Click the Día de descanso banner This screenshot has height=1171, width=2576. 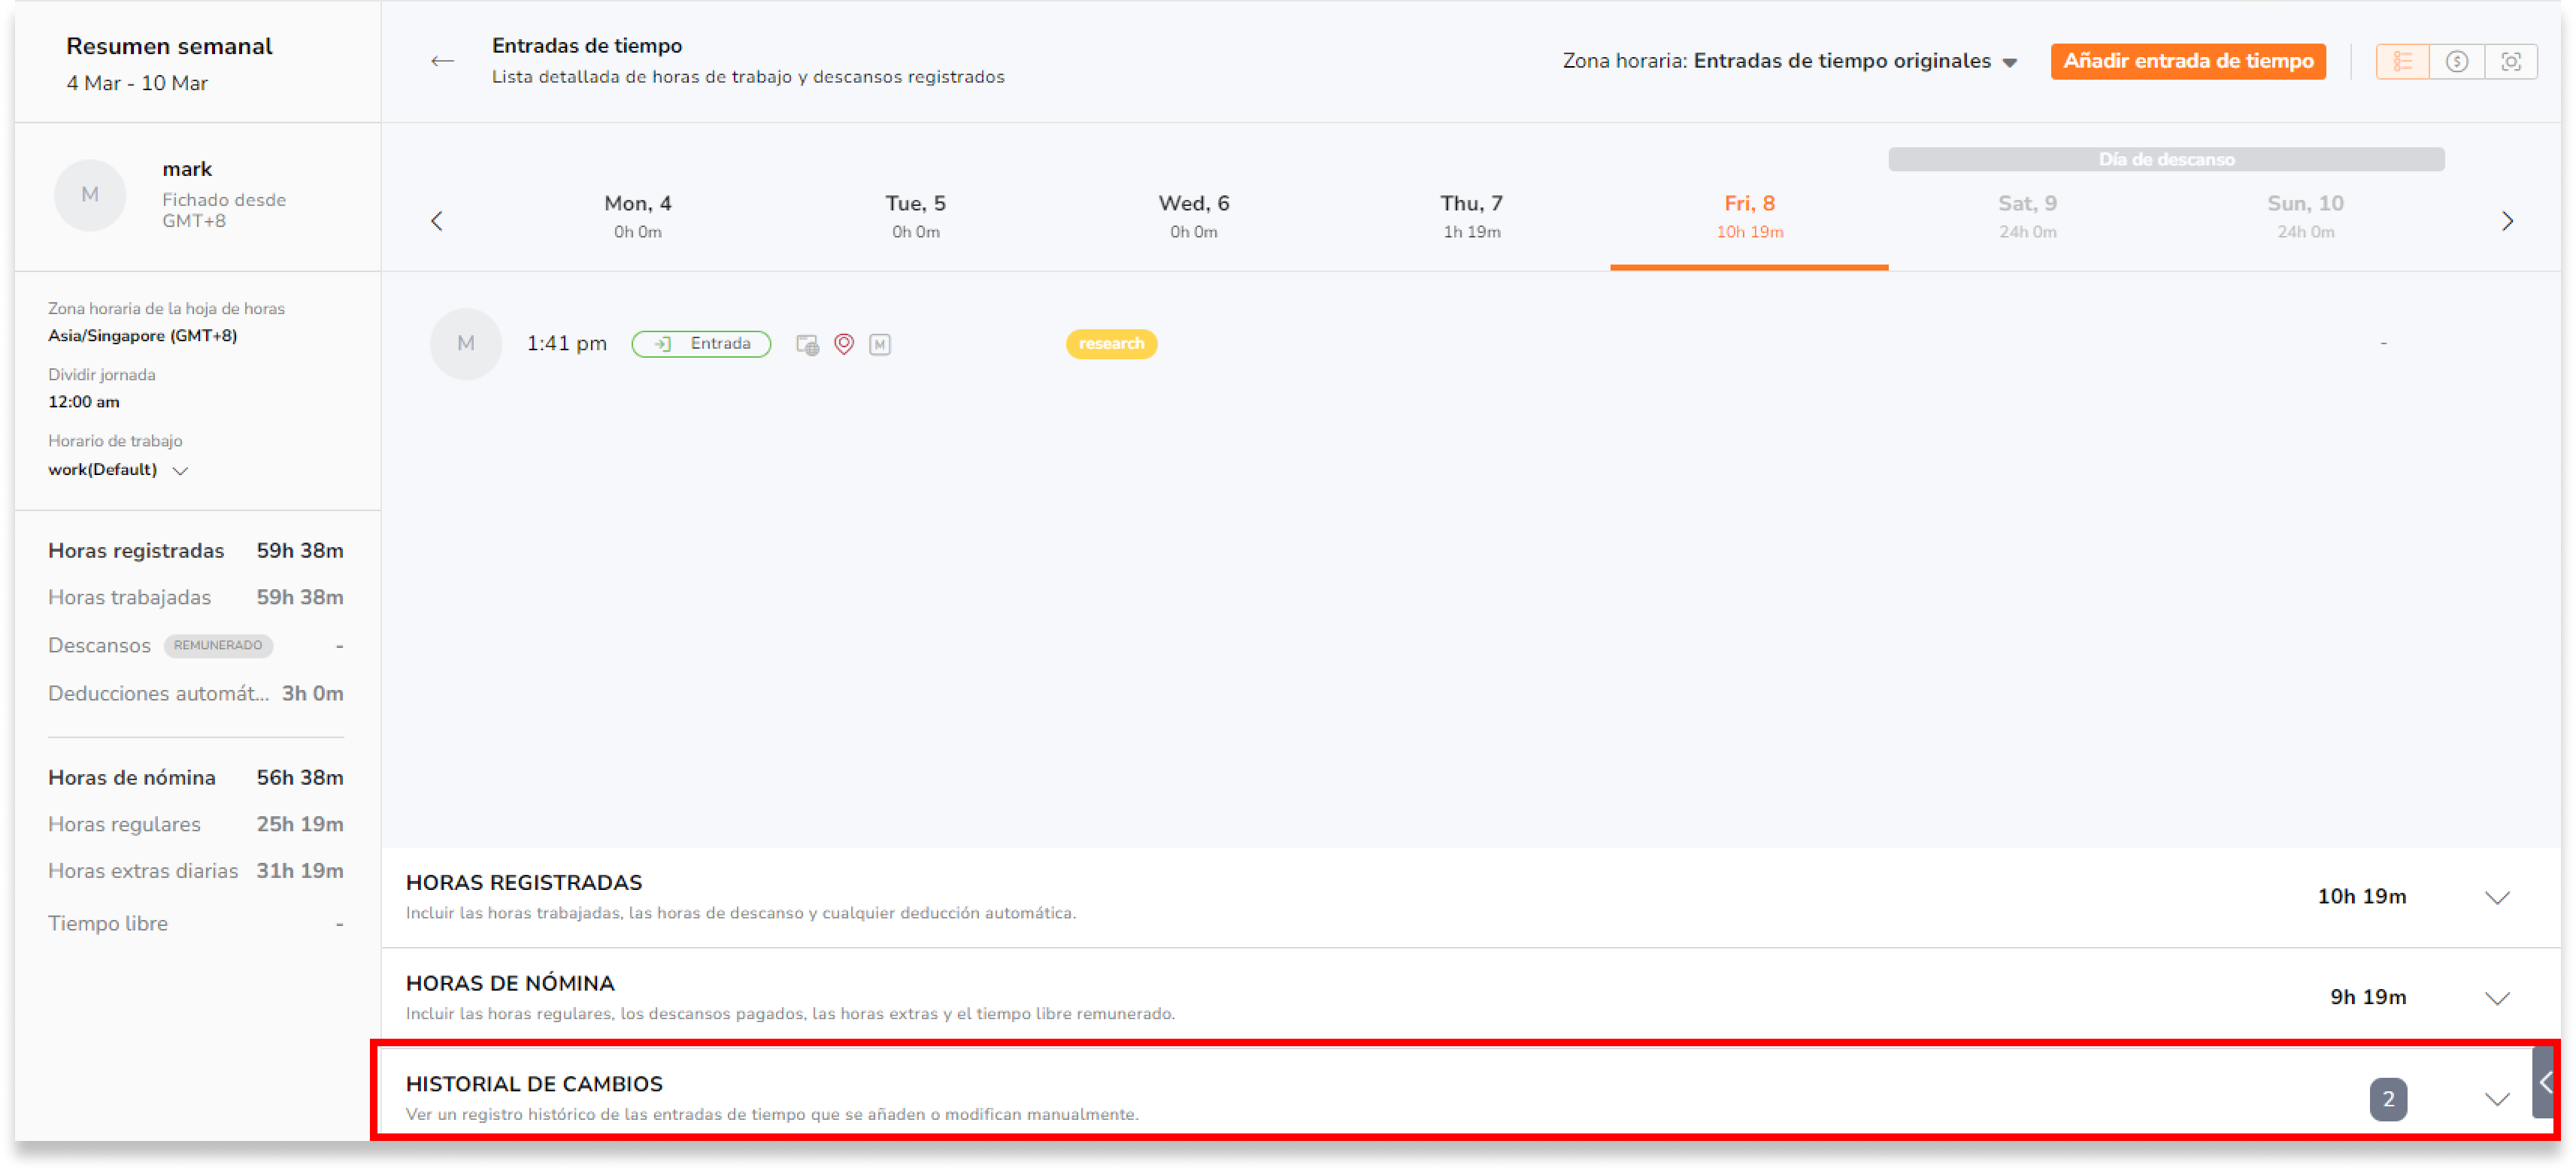pos(2166,160)
